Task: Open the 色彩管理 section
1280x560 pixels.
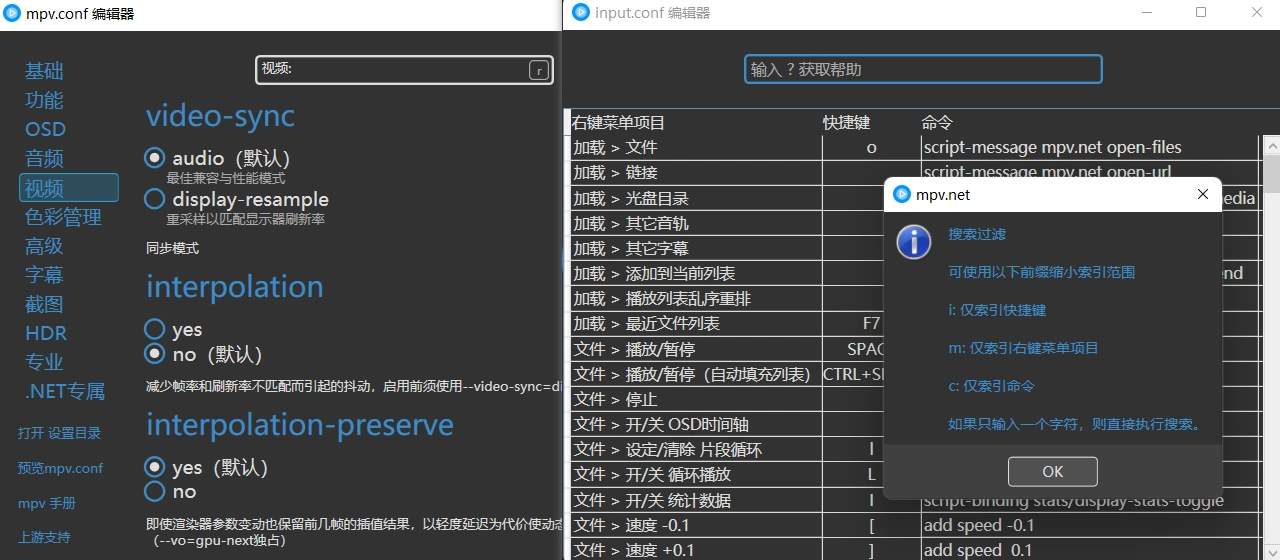Action: pos(63,216)
